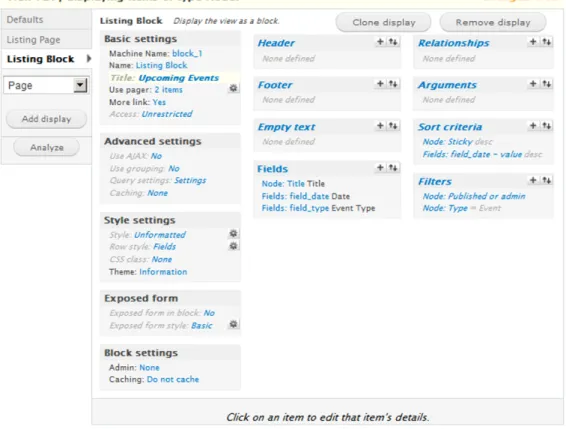This screenshot has height=429, width=566.
Task: Open pager settings gear icon
Action: [234, 88]
